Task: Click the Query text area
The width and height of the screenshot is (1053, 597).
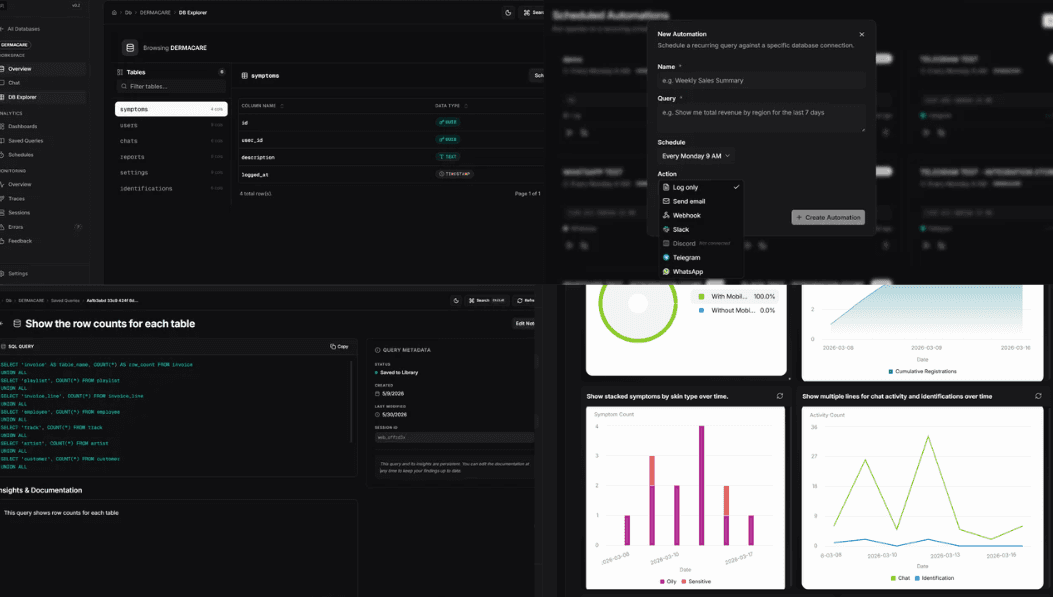Action: 761,118
